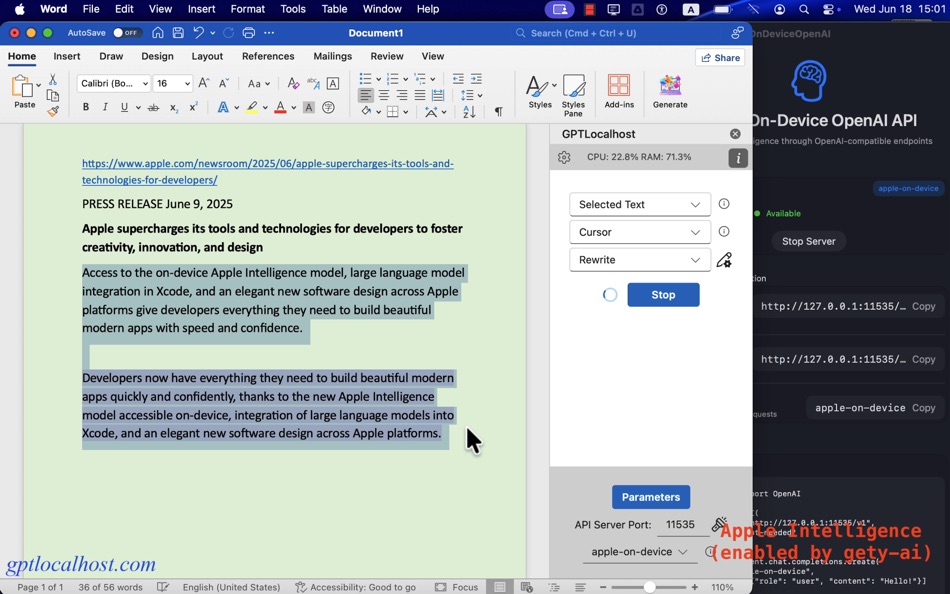Click the Cut scissors icon
This screenshot has width=950, height=594.
(53, 79)
